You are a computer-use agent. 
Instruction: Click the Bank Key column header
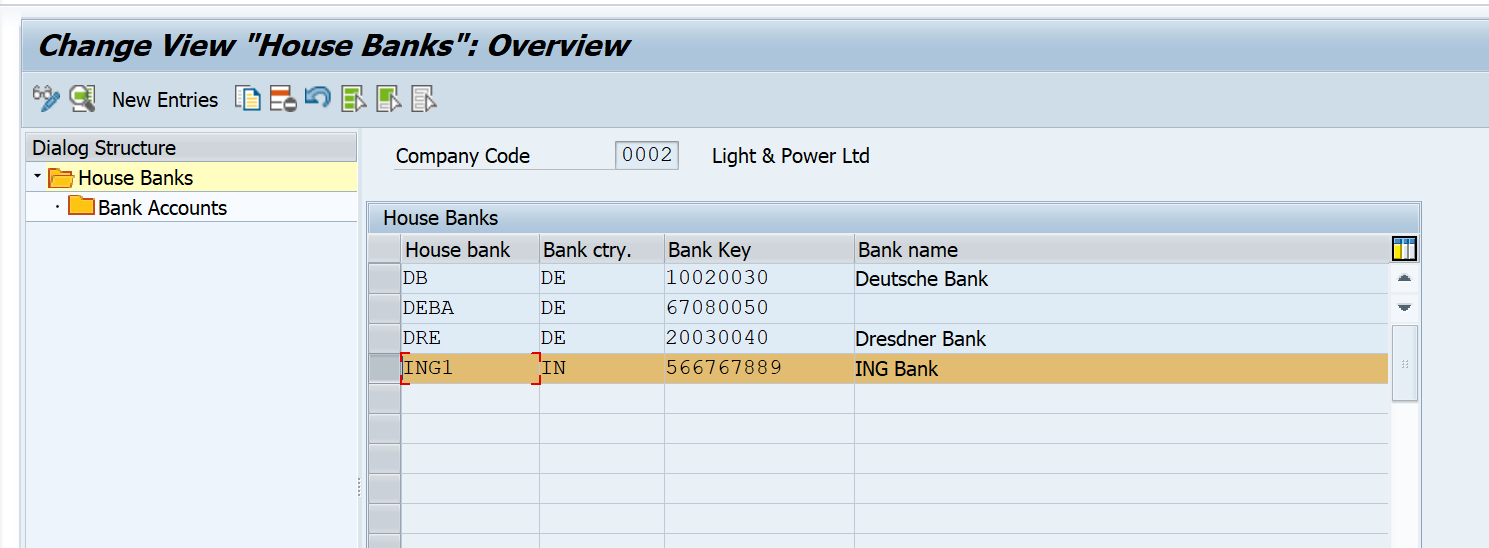click(759, 250)
